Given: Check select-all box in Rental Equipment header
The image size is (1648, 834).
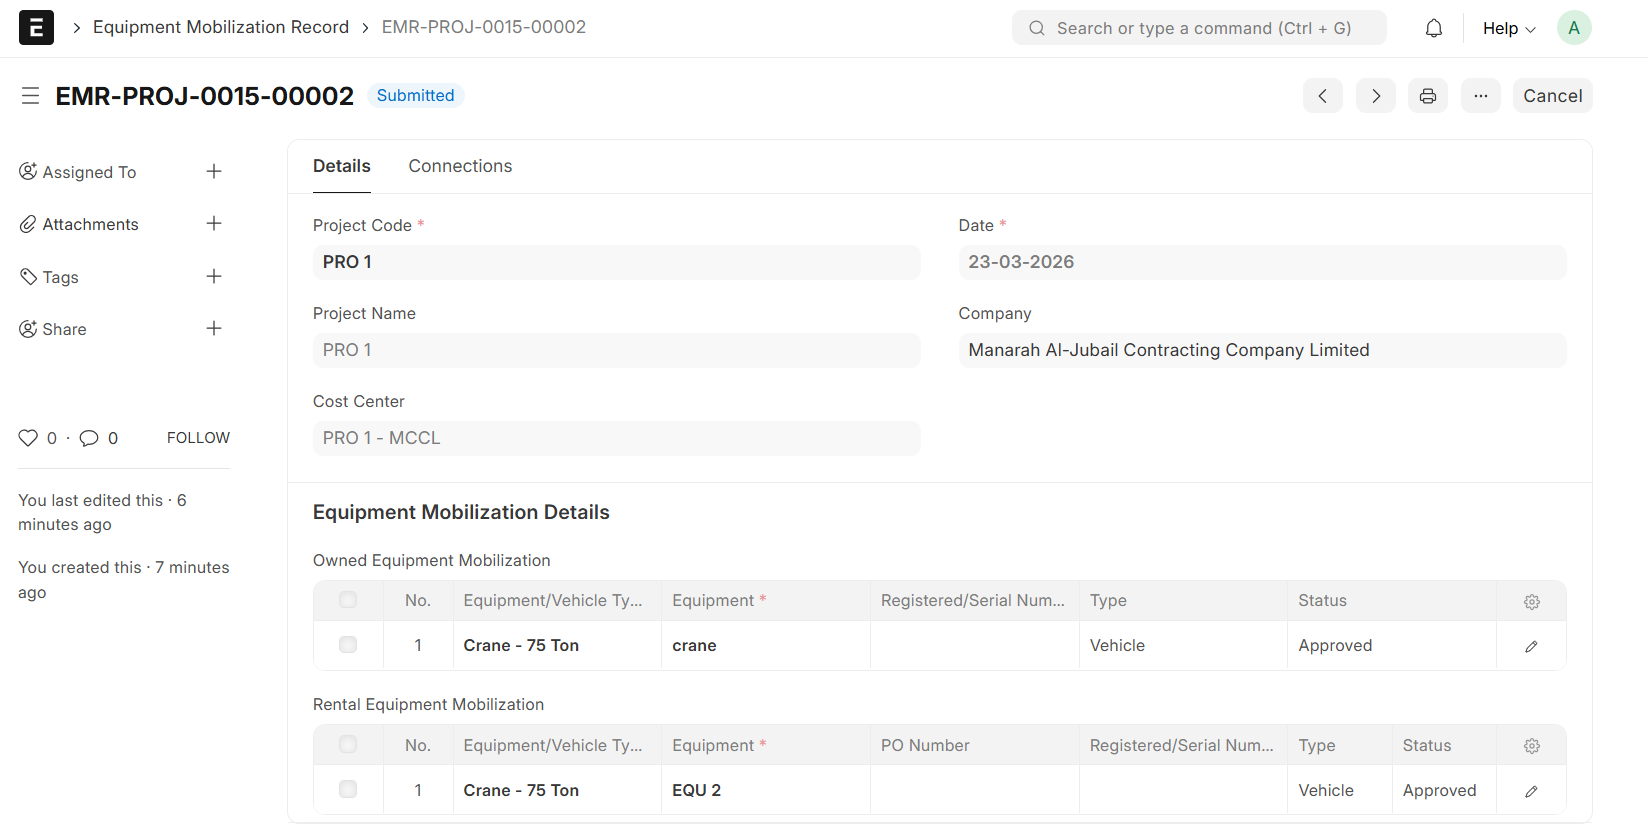Looking at the screenshot, I should coord(348,745).
